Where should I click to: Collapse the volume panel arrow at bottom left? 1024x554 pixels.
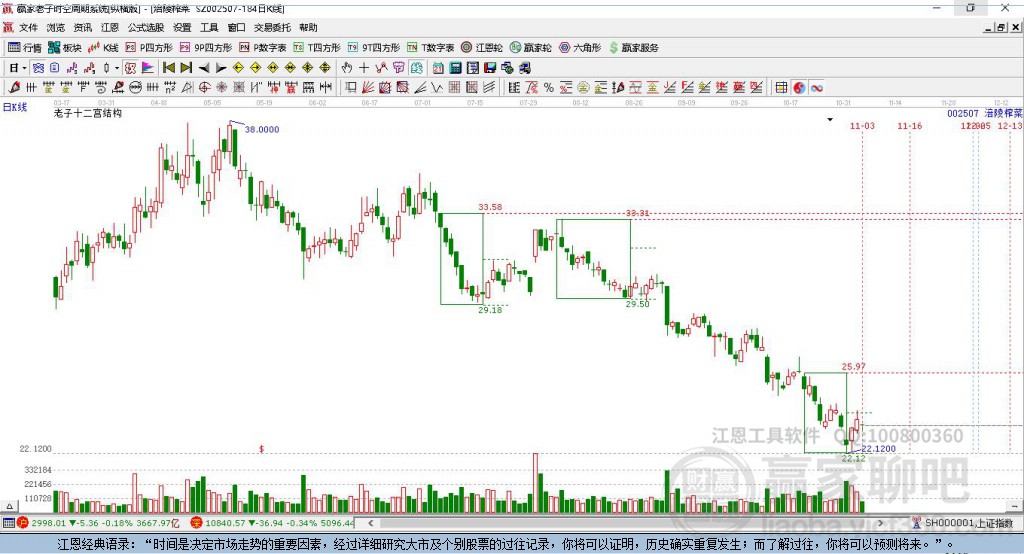click(x=9, y=506)
